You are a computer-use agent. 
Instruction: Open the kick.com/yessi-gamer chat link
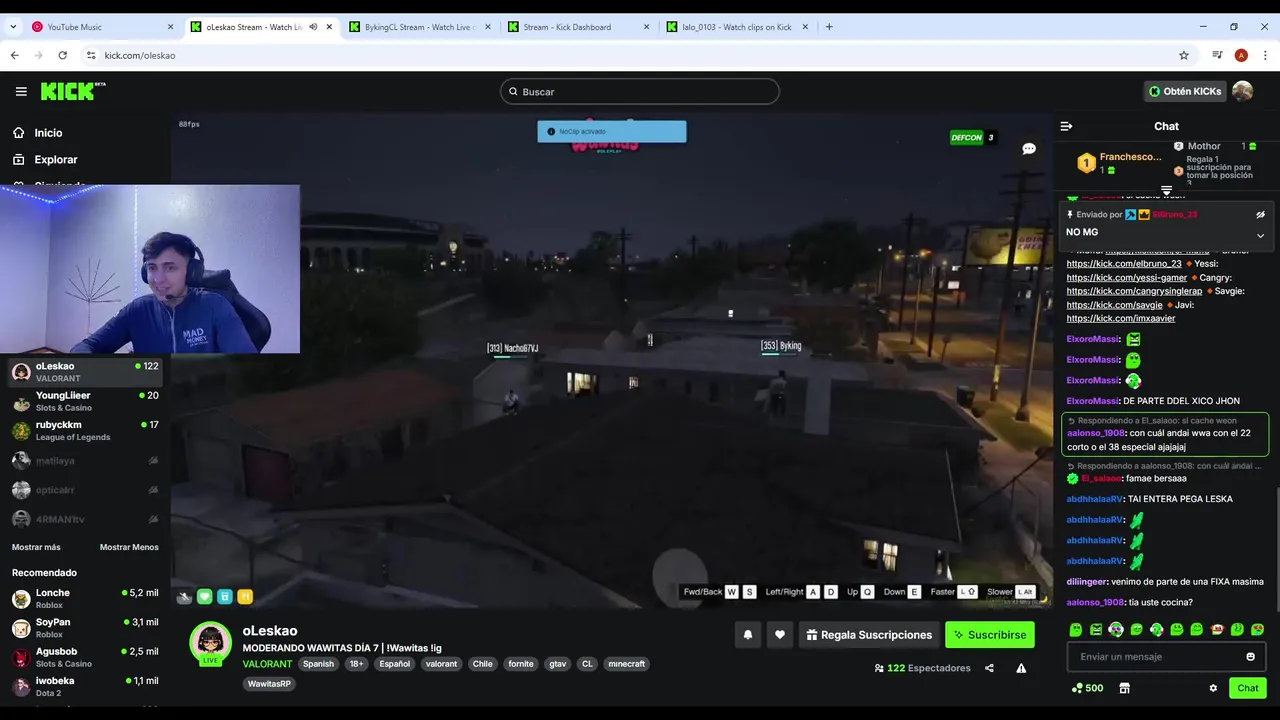[1127, 278]
